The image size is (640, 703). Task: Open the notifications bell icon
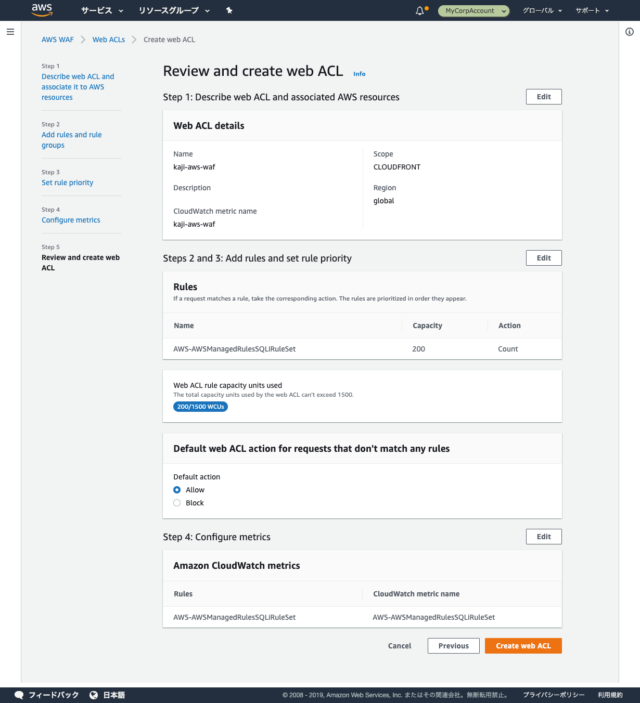pos(420,11)
